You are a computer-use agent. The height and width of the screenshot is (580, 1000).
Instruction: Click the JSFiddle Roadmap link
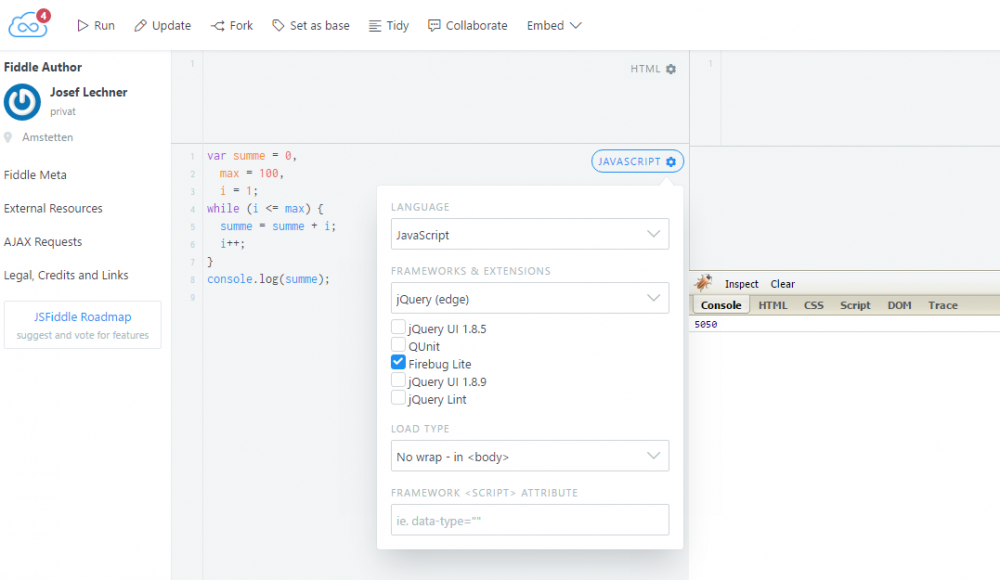[x=82, y=317]
